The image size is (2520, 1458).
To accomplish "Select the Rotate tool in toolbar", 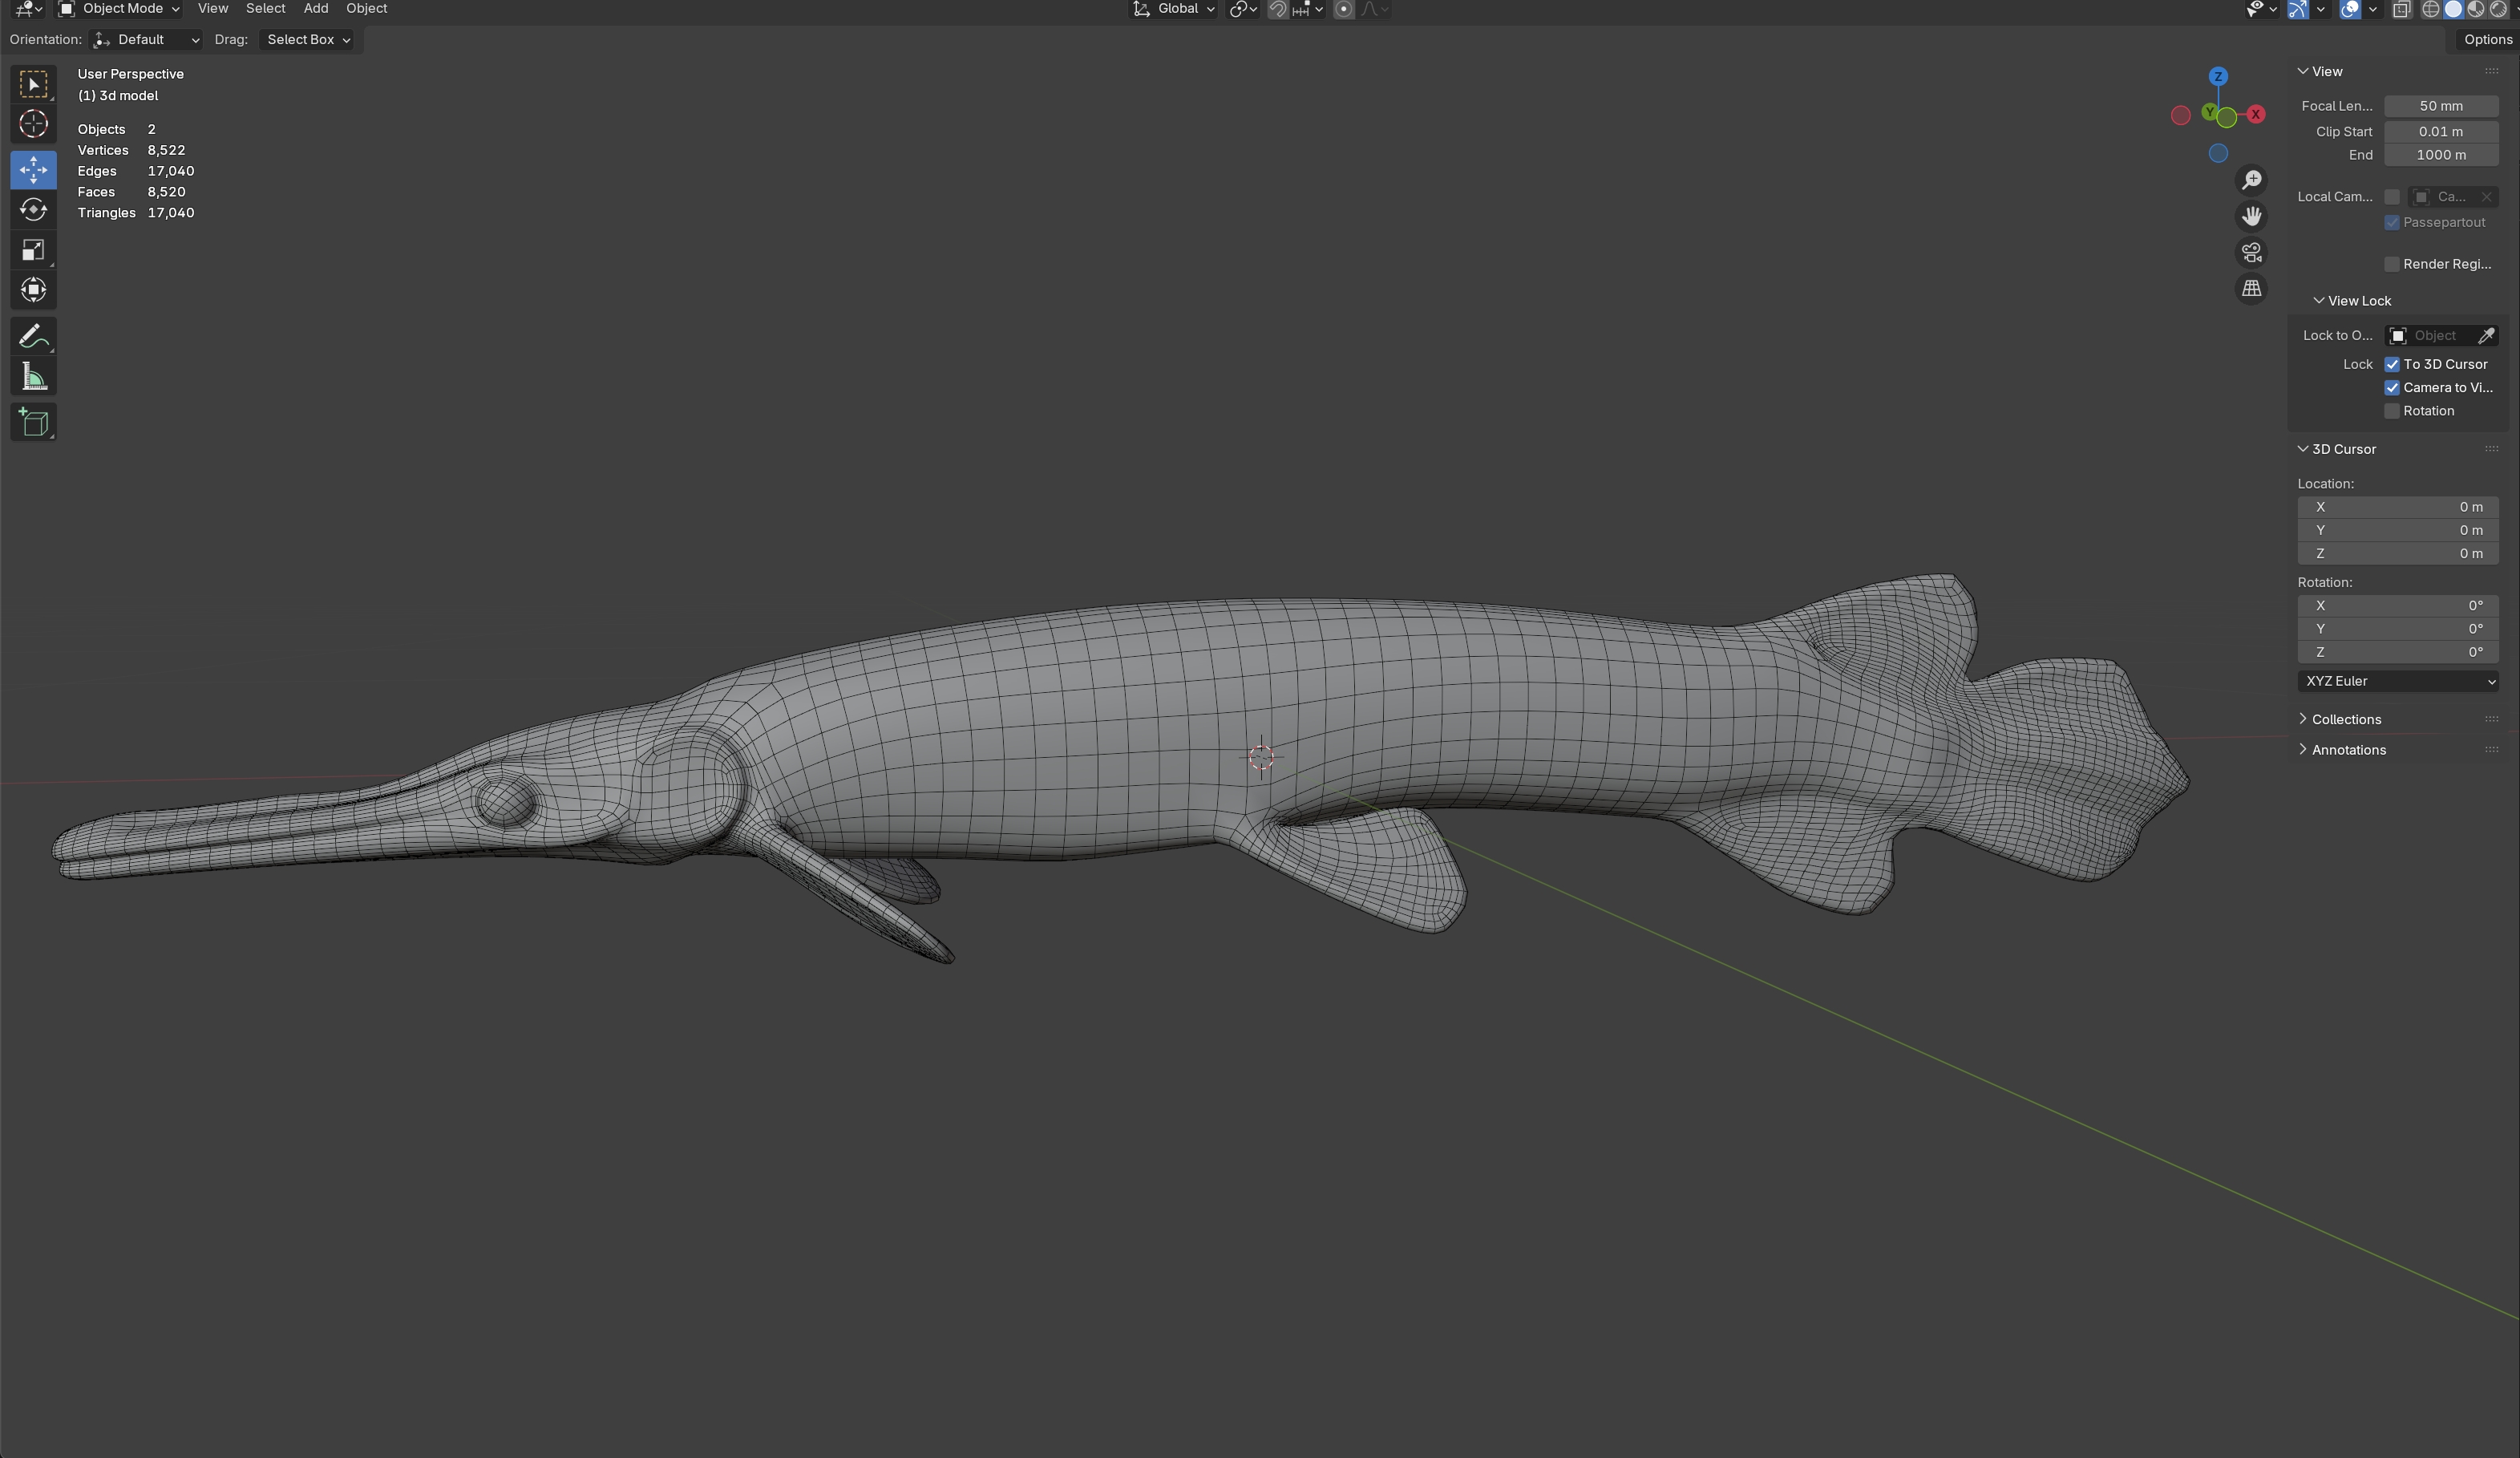I will click(33, 210).
